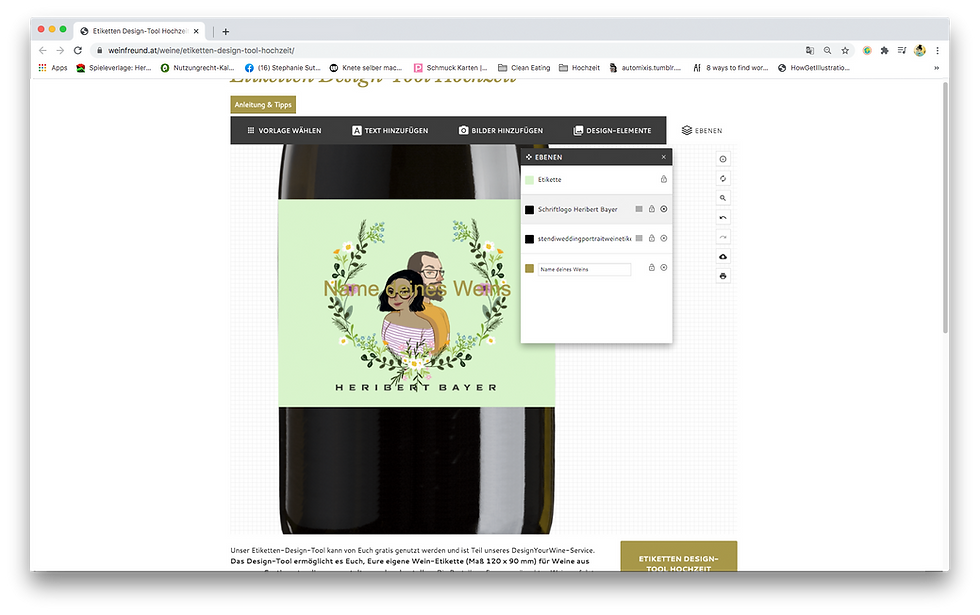Select the Etiketten Design-Tool Hochzeit browser tab
Screen dimensions: 980x615
[x=139, y=31]
